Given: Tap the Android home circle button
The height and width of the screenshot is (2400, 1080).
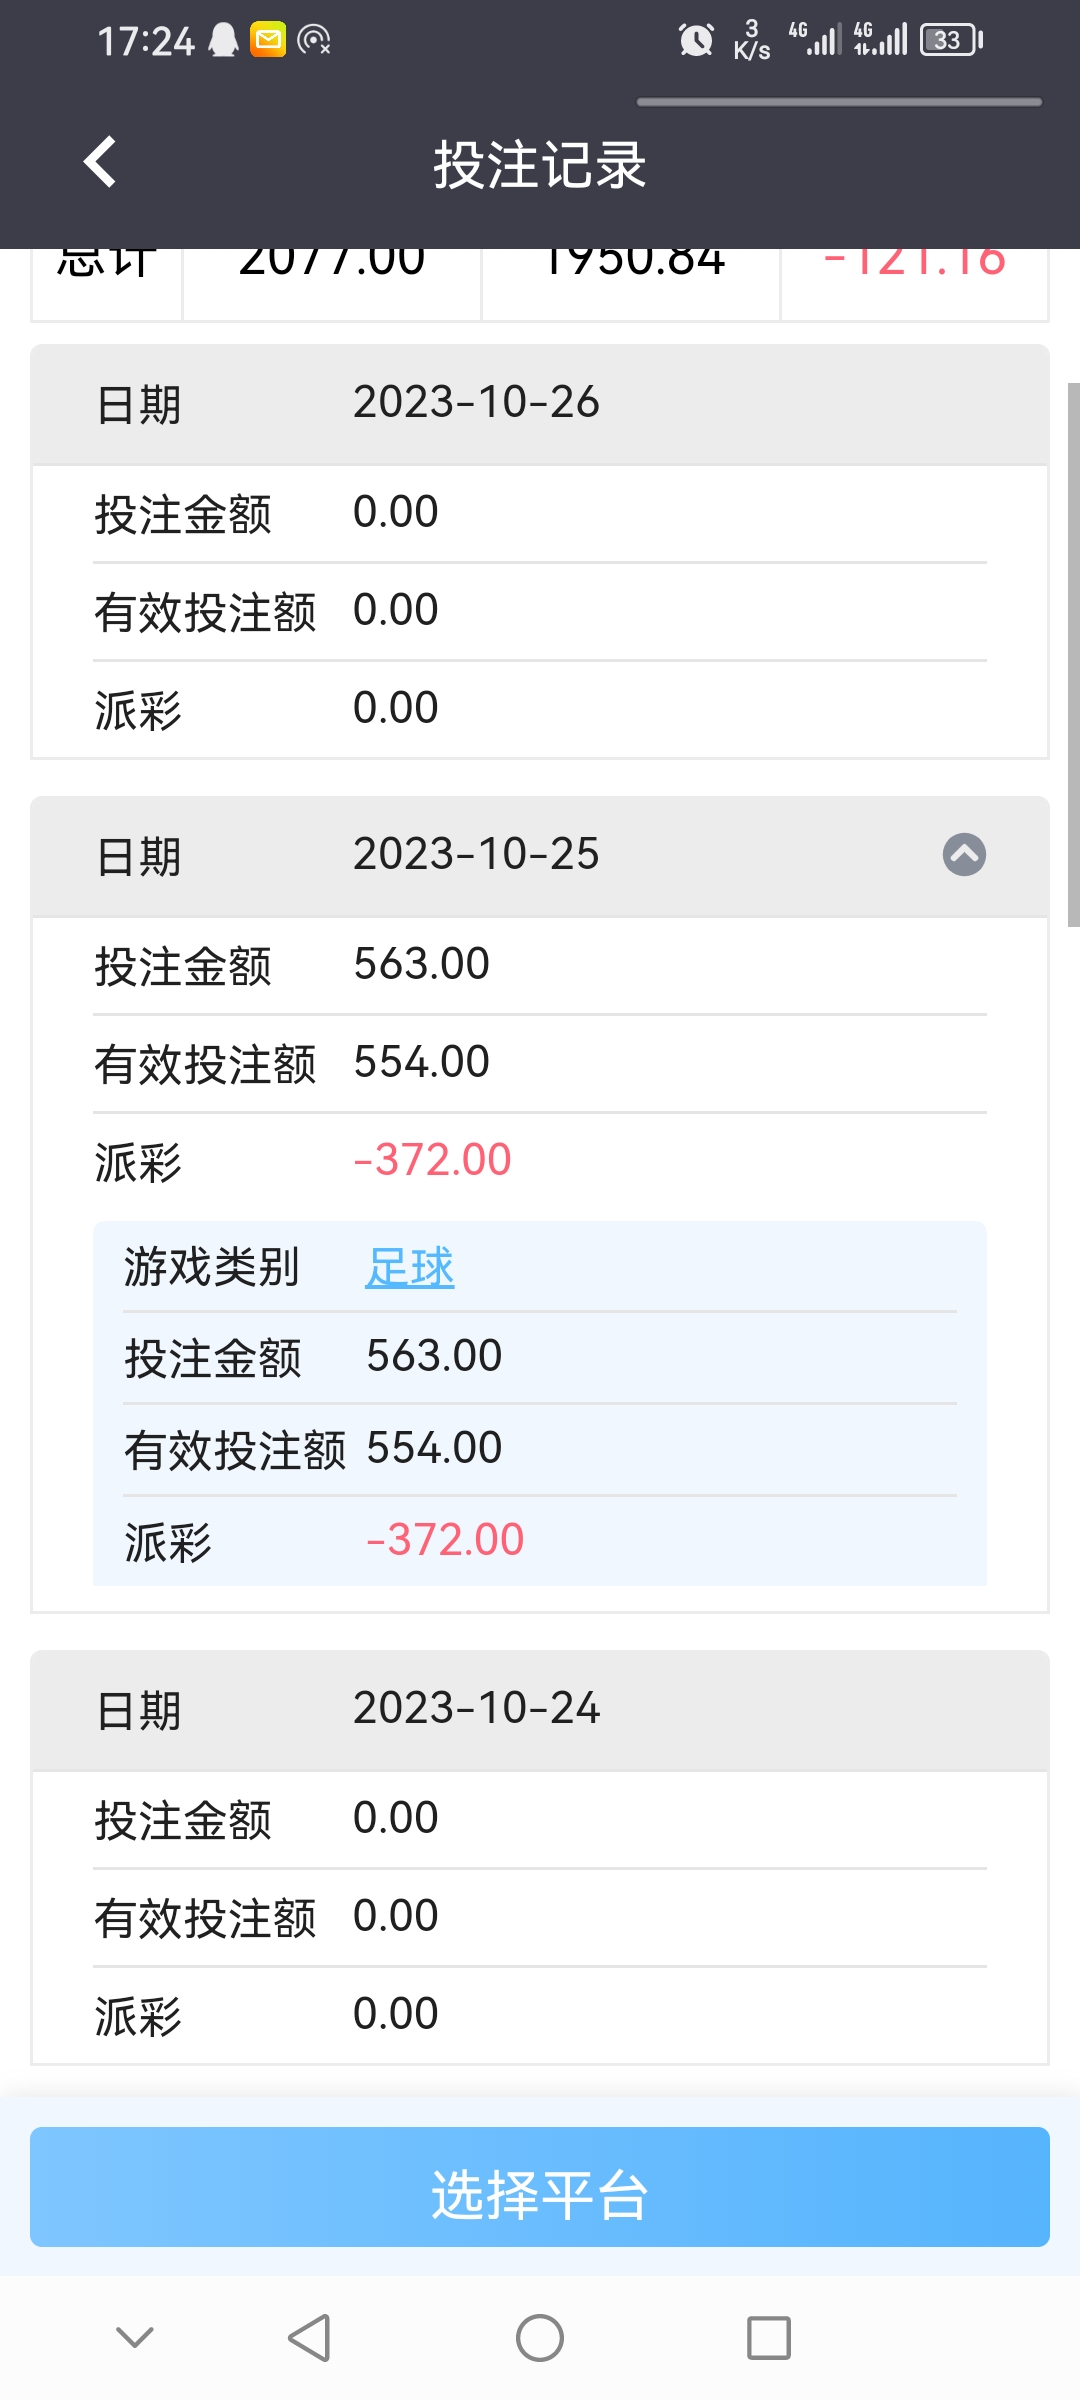Looking at the screenshot, I should point(540,2338).
